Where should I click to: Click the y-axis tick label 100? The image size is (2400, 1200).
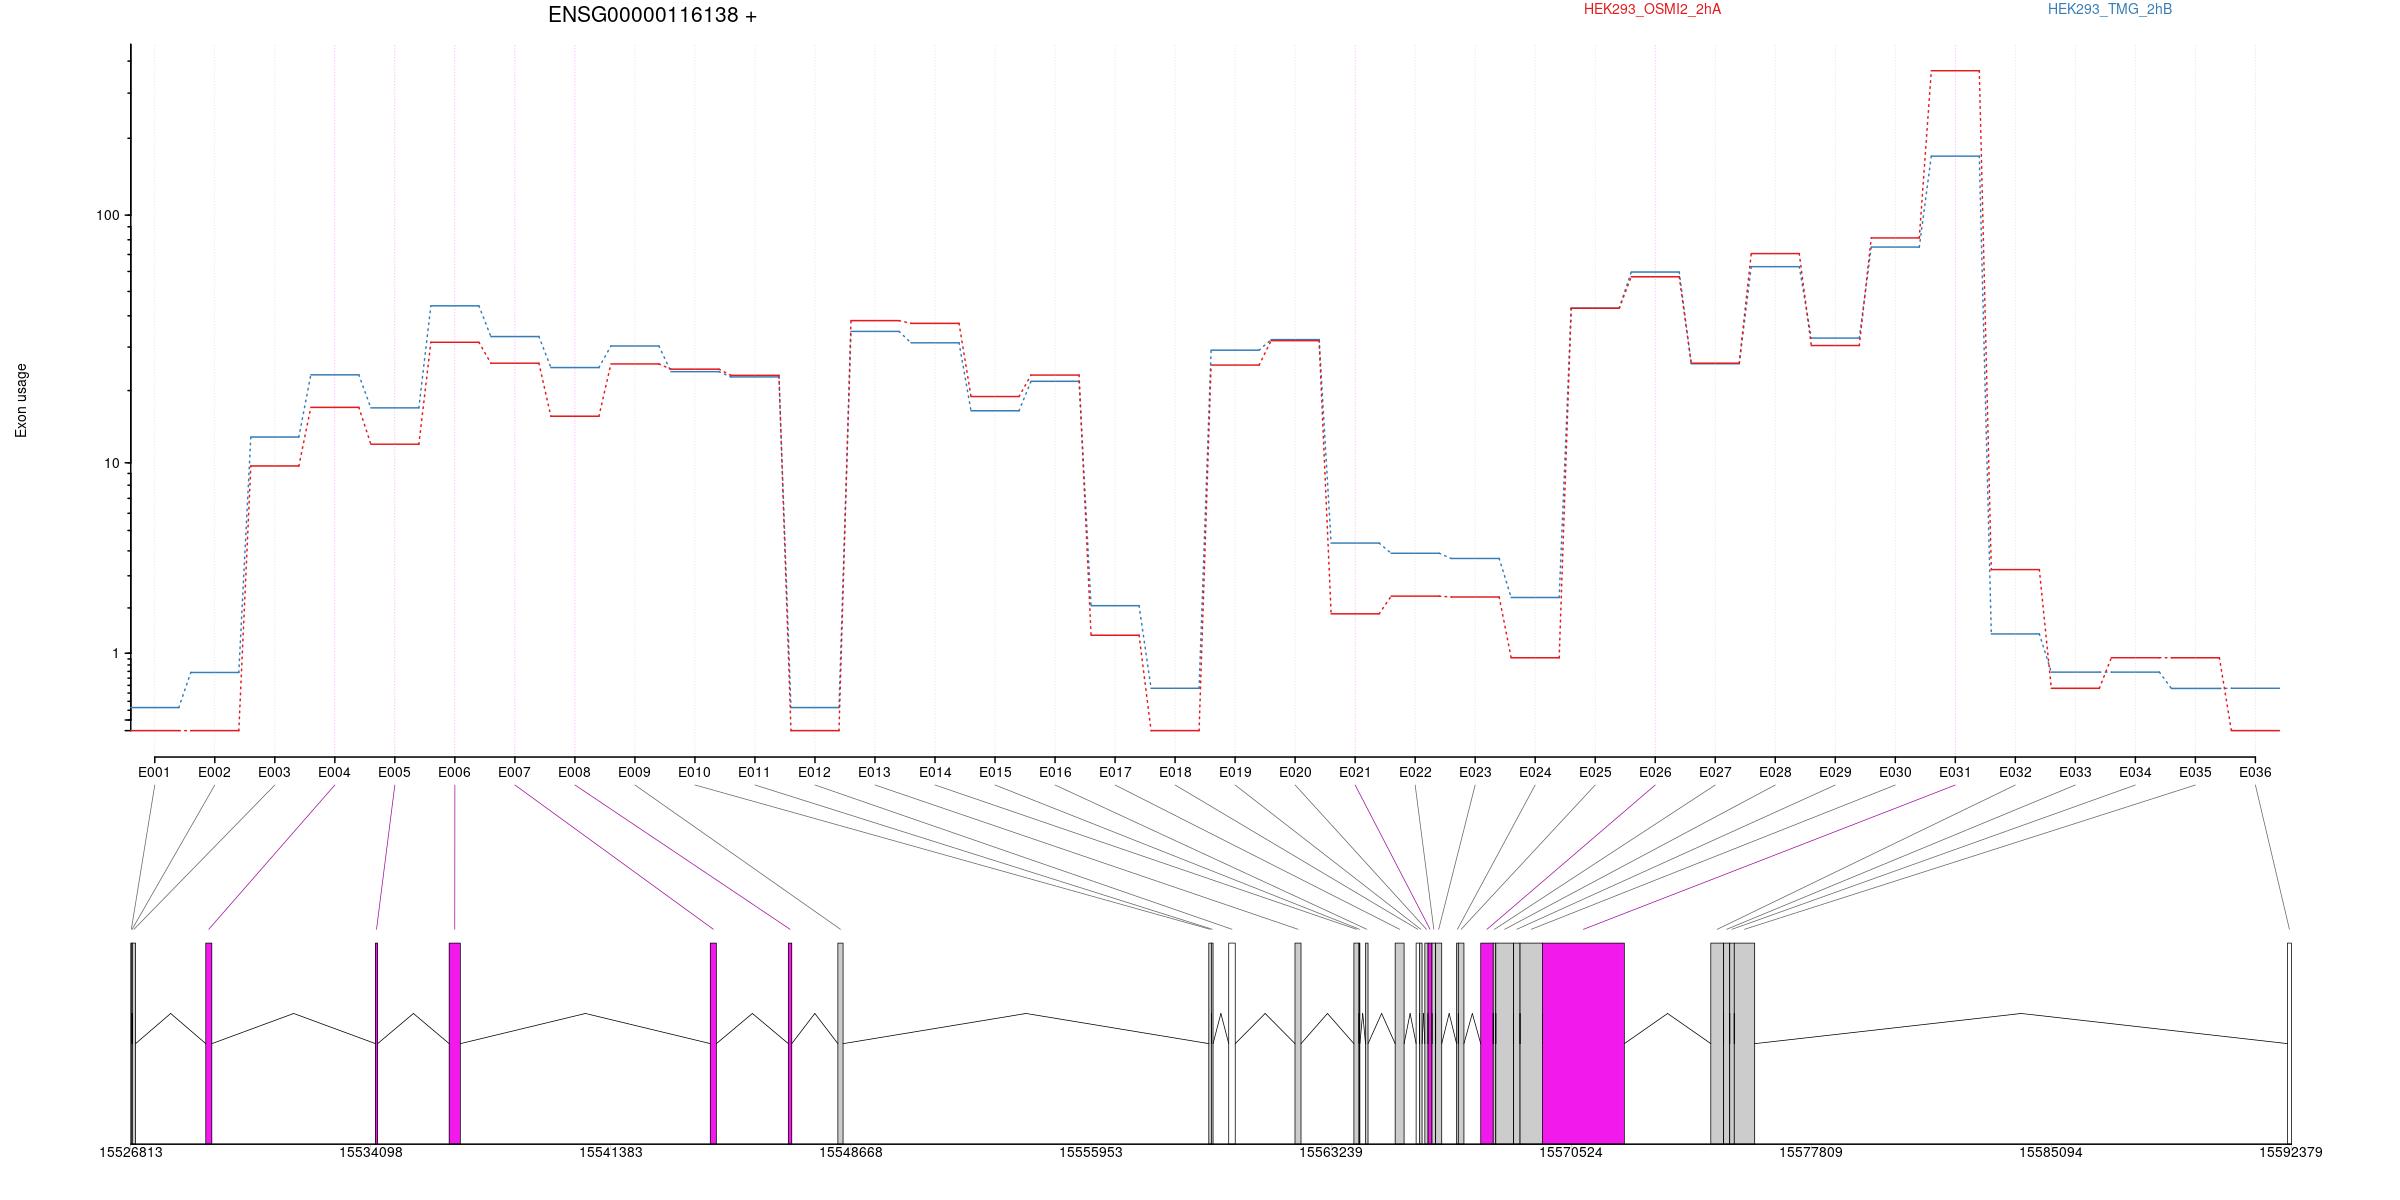107,216
